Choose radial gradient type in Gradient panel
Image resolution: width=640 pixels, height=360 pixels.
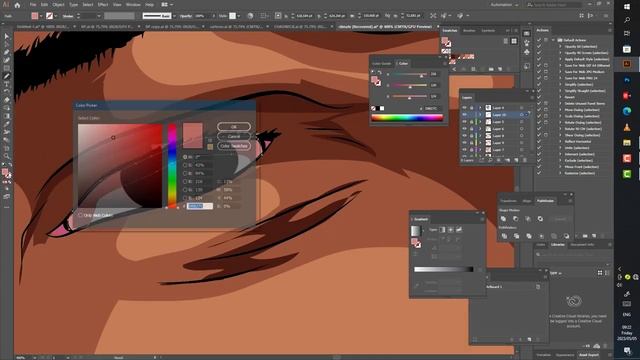pyautogui.click(x=451, y=230)
